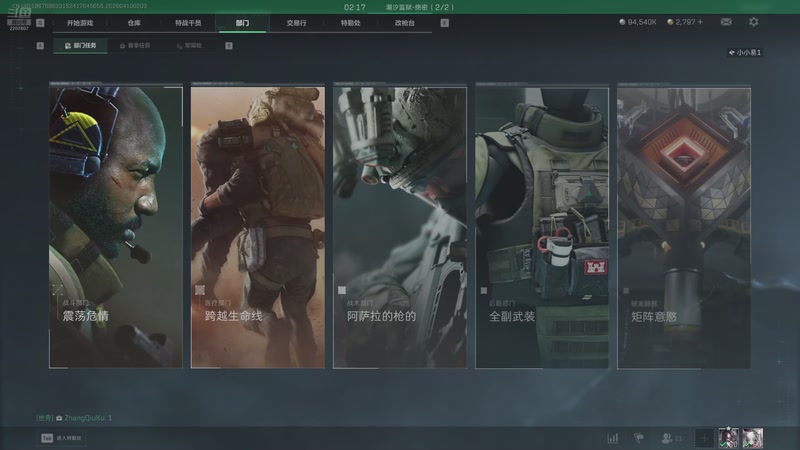The image size is (800, 450).
Task: Add currency with the plus after 2,797
Action: [x=700, y=22]
